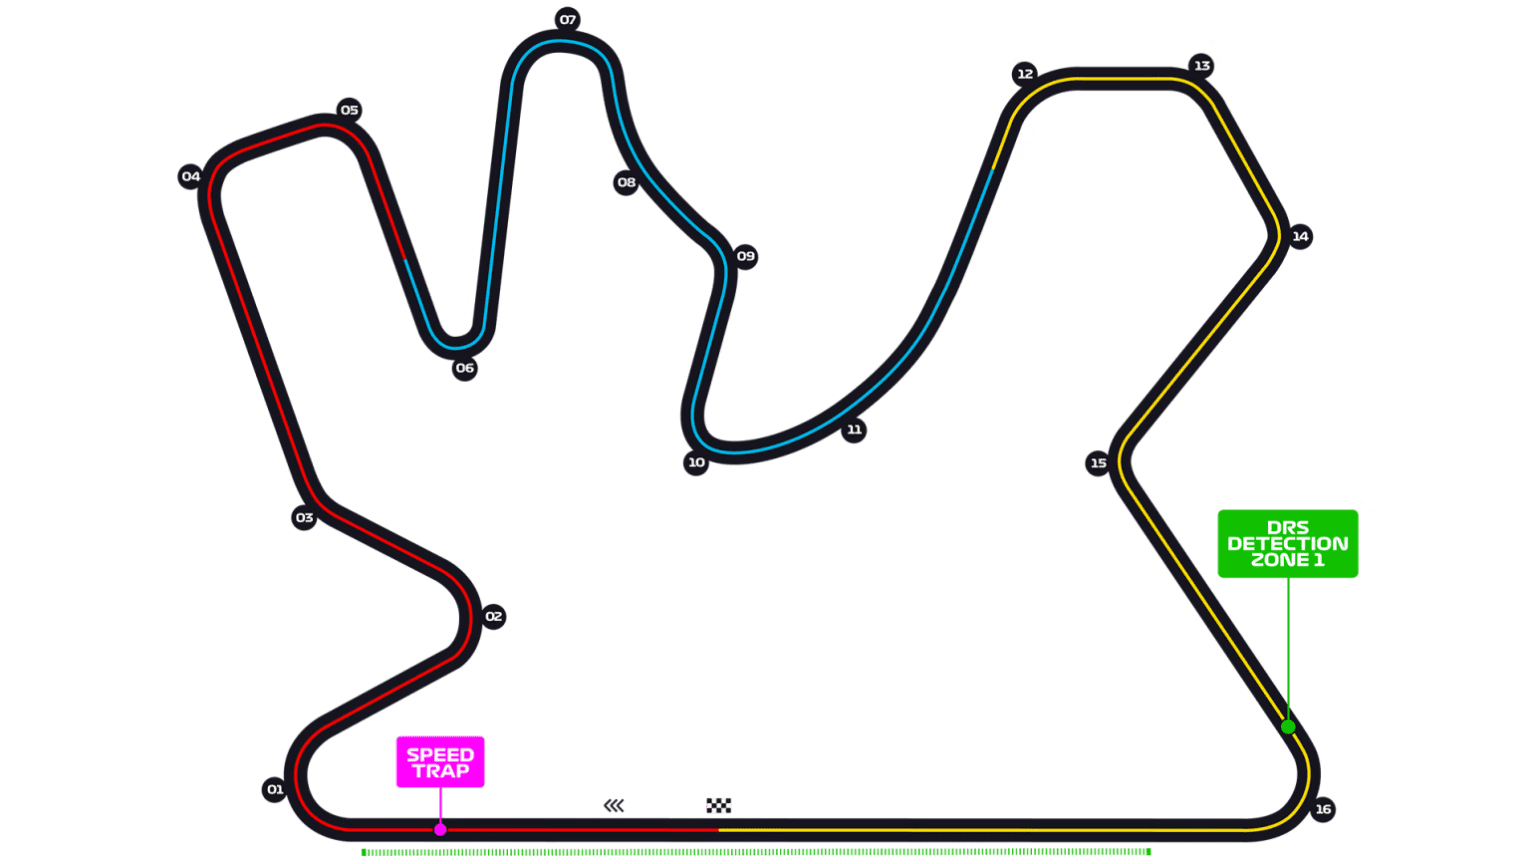Image resolution: width=1536 pixels, height=864 pixels.
Task: Click the turn 06 marker
Action: (x=464, y=369)
